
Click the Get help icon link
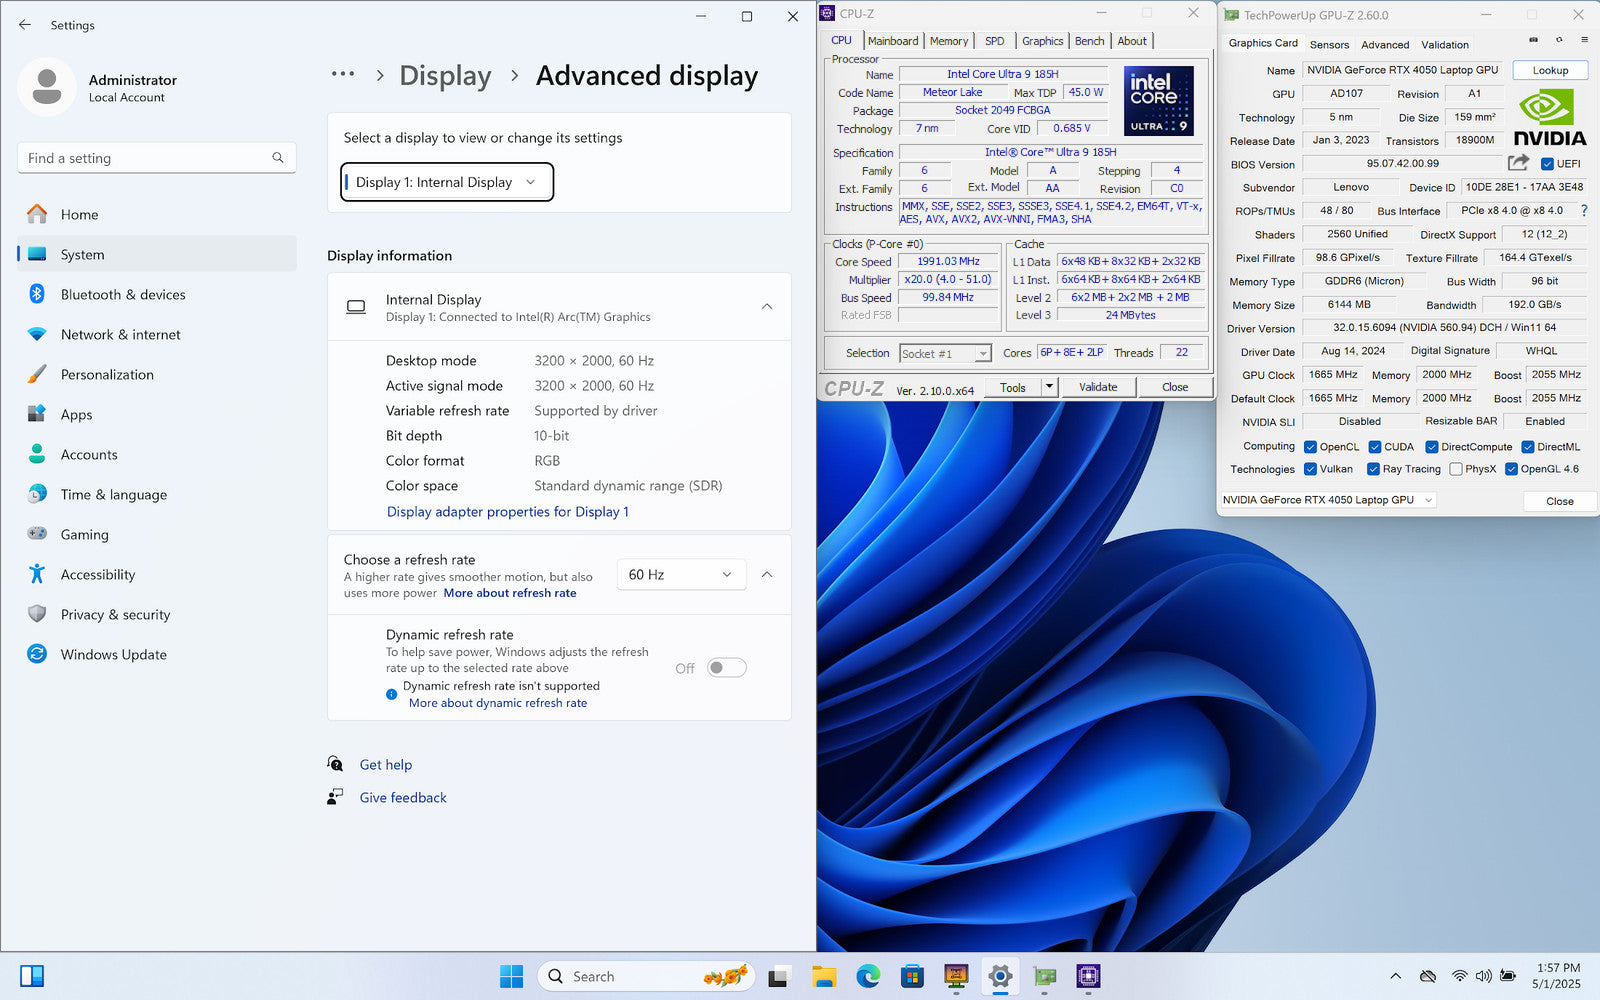click(x=336, y=764)
